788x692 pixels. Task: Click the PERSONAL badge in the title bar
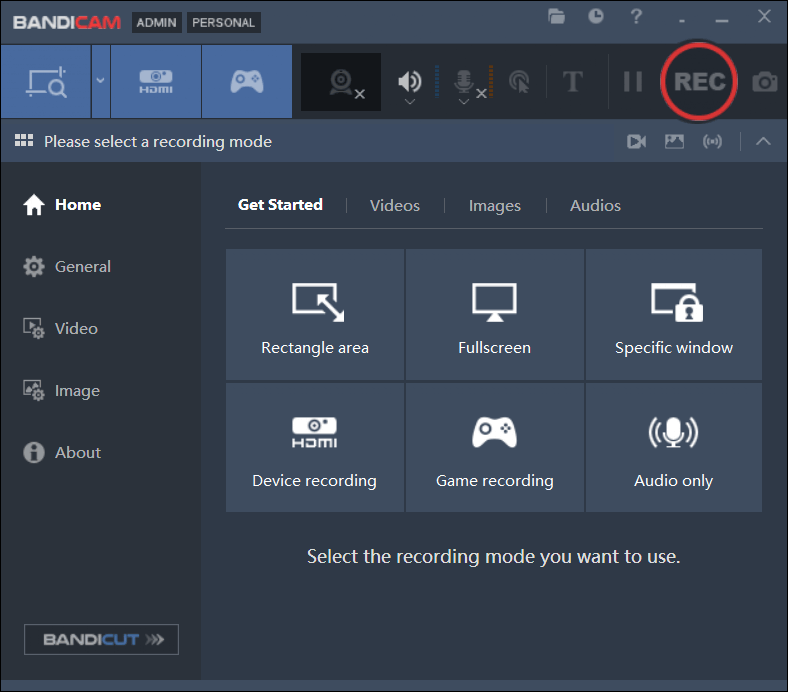click(224, 23)
